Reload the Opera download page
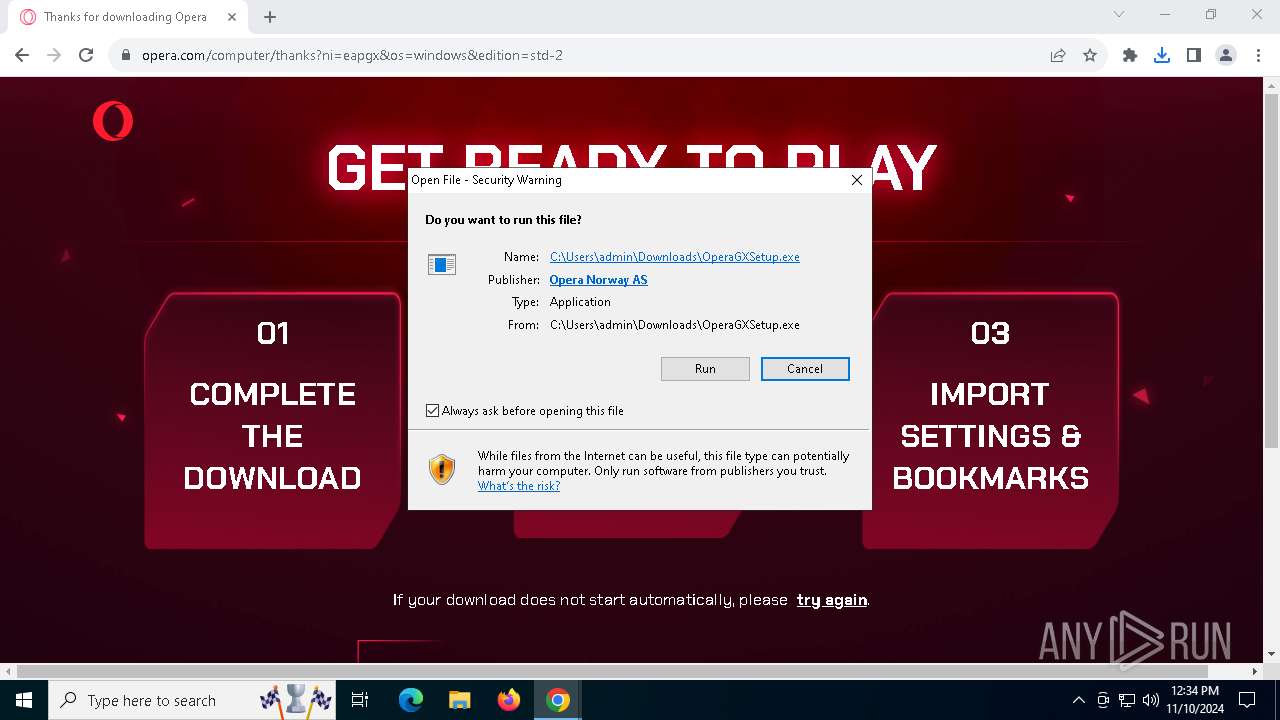 coord(86,55)
